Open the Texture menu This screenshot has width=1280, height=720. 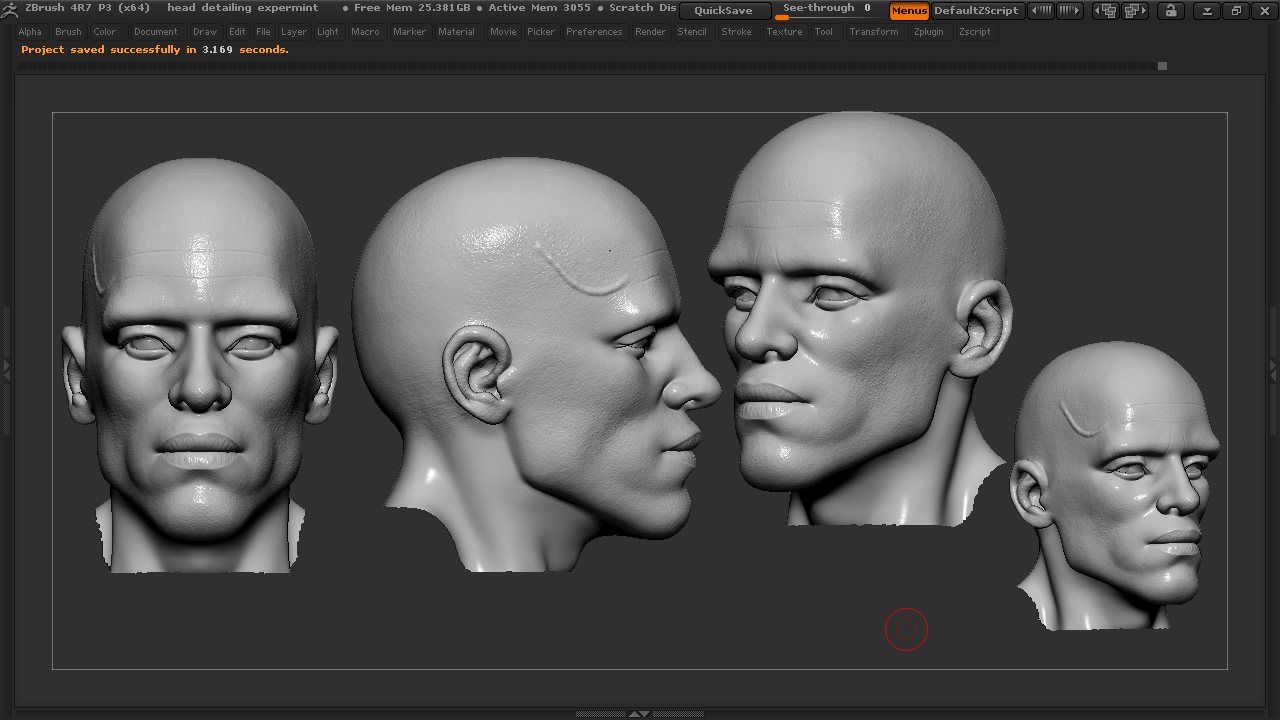(784, 32)
